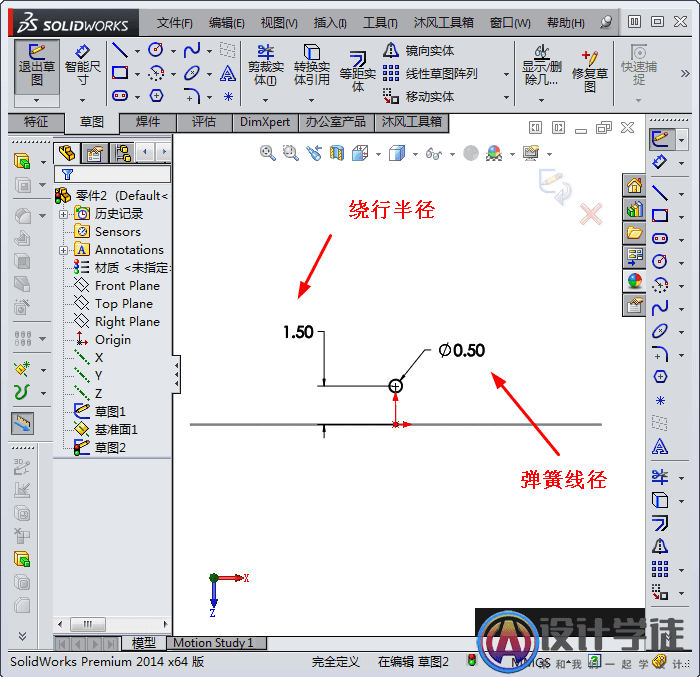This screenshot has width=700, height=677.
Task: Click Convert Entities (转换实体引用)
Action: [312, 65]
